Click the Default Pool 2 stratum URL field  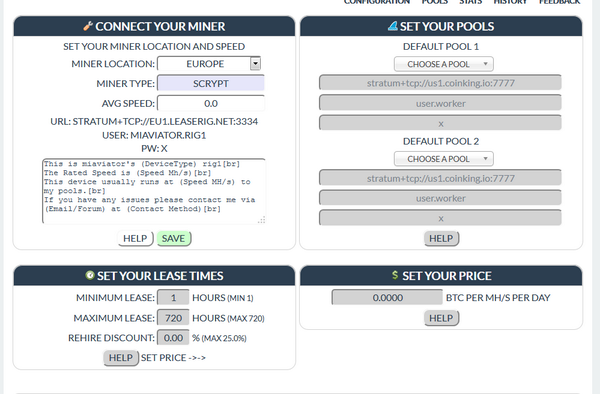point(440,178)
